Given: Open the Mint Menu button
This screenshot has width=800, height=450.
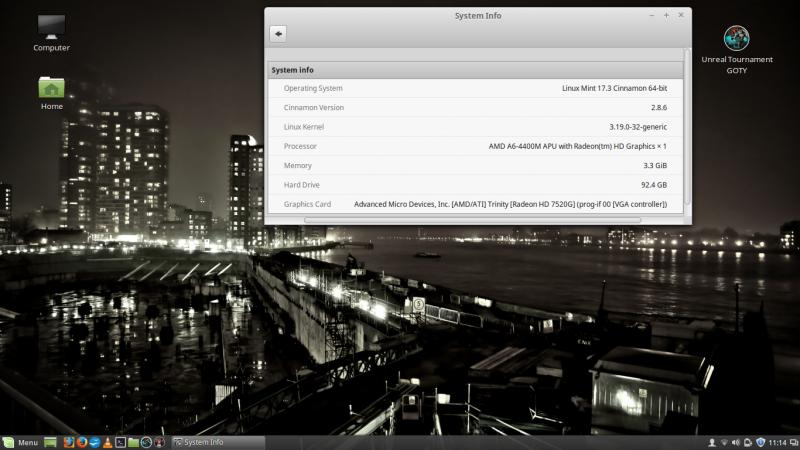Looking at the screenshot, I should (20, 442).
